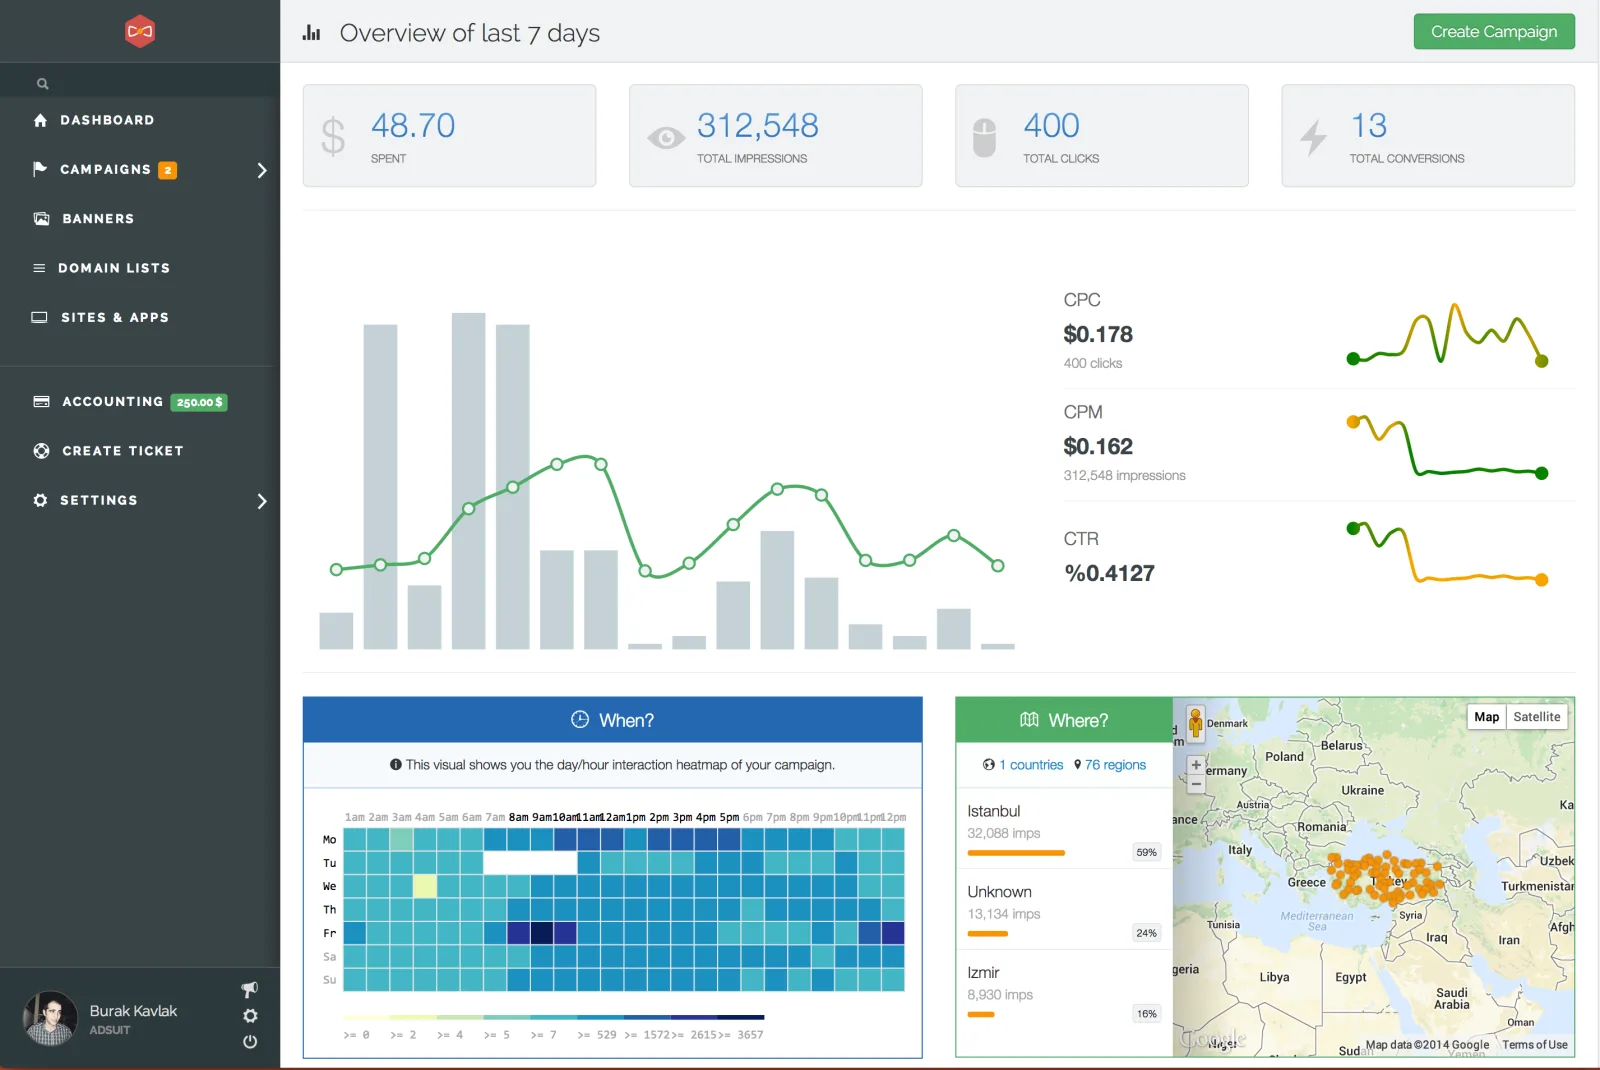The image size is (1600, 1070).
Task: Expand the Campaigns submenu chevron
Action: [x=262, y=170]
